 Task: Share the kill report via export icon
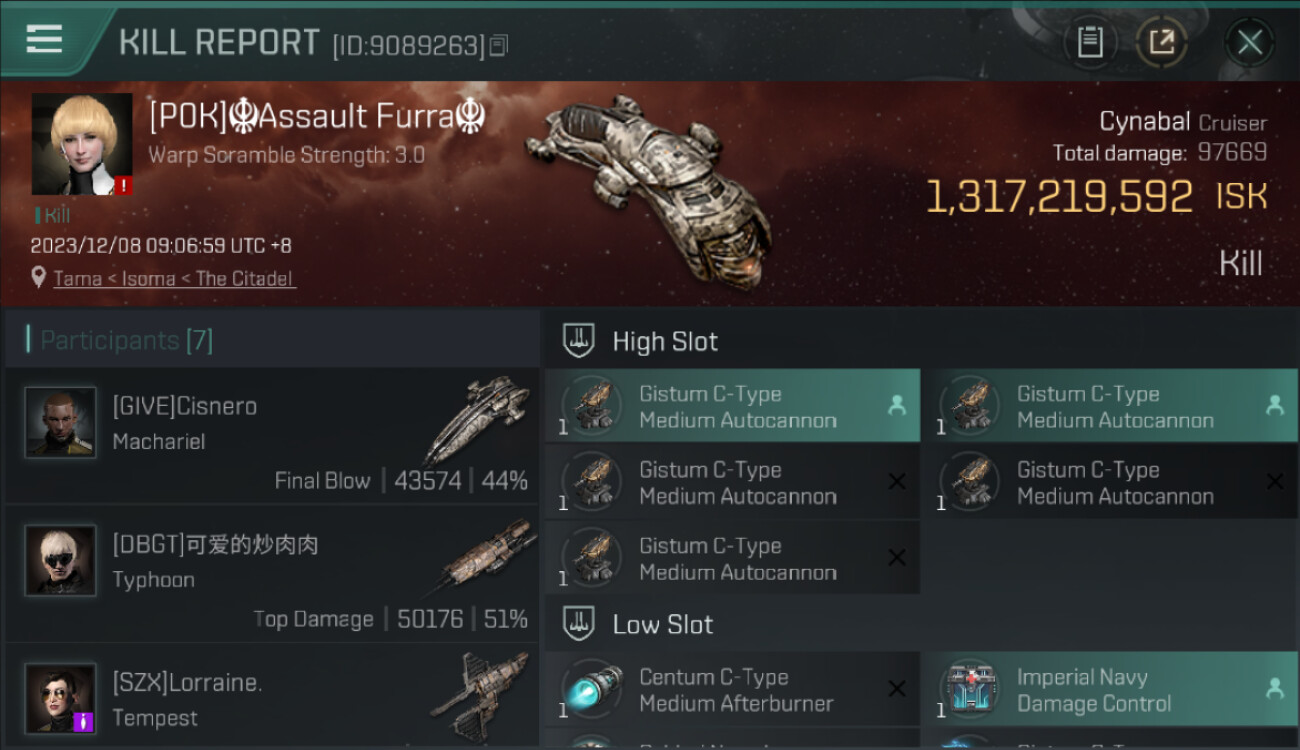pos(1161,42)
